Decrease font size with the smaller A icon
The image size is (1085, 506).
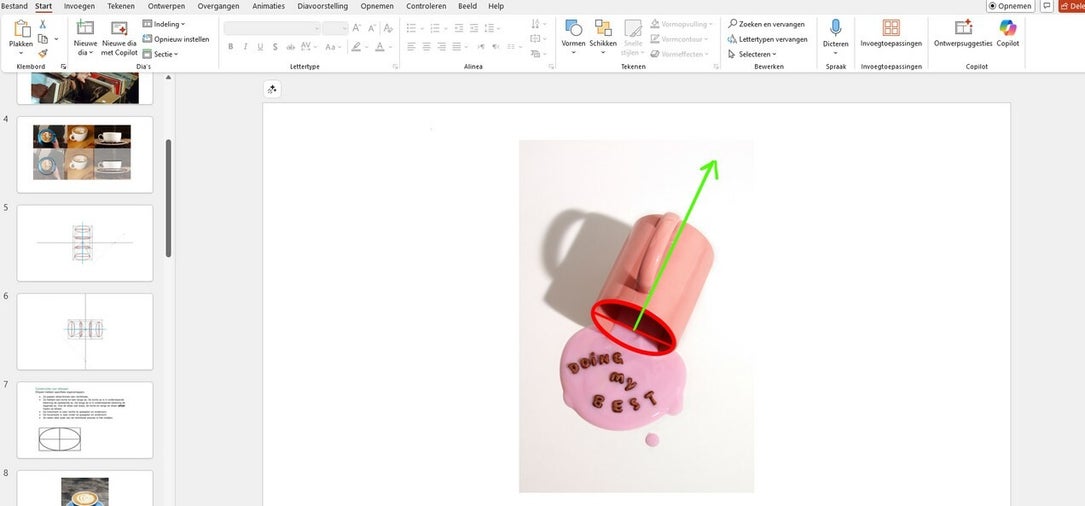coord(372,28)
